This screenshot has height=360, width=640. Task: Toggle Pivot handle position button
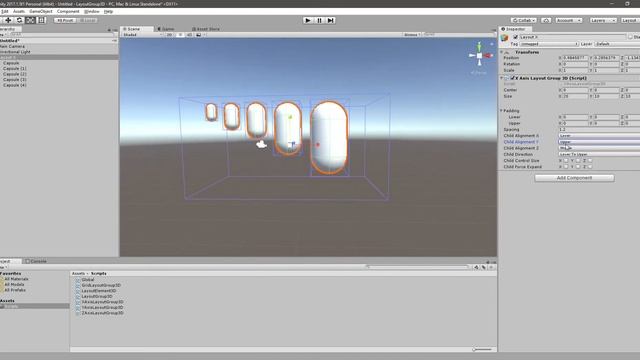(65, 20)
